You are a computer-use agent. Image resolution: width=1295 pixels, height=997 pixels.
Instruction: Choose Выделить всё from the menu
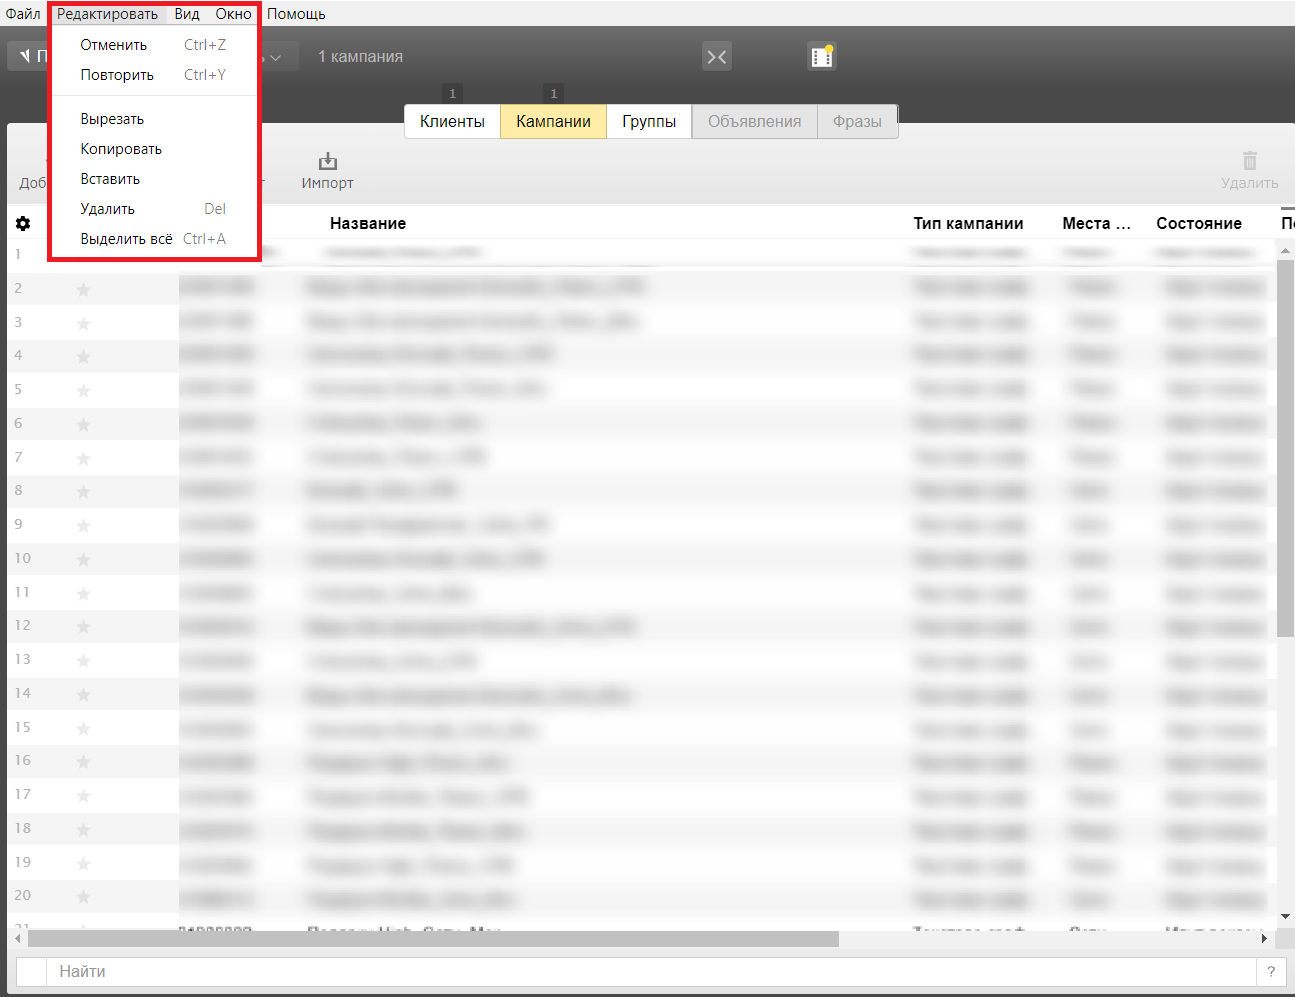click(127, 239)
